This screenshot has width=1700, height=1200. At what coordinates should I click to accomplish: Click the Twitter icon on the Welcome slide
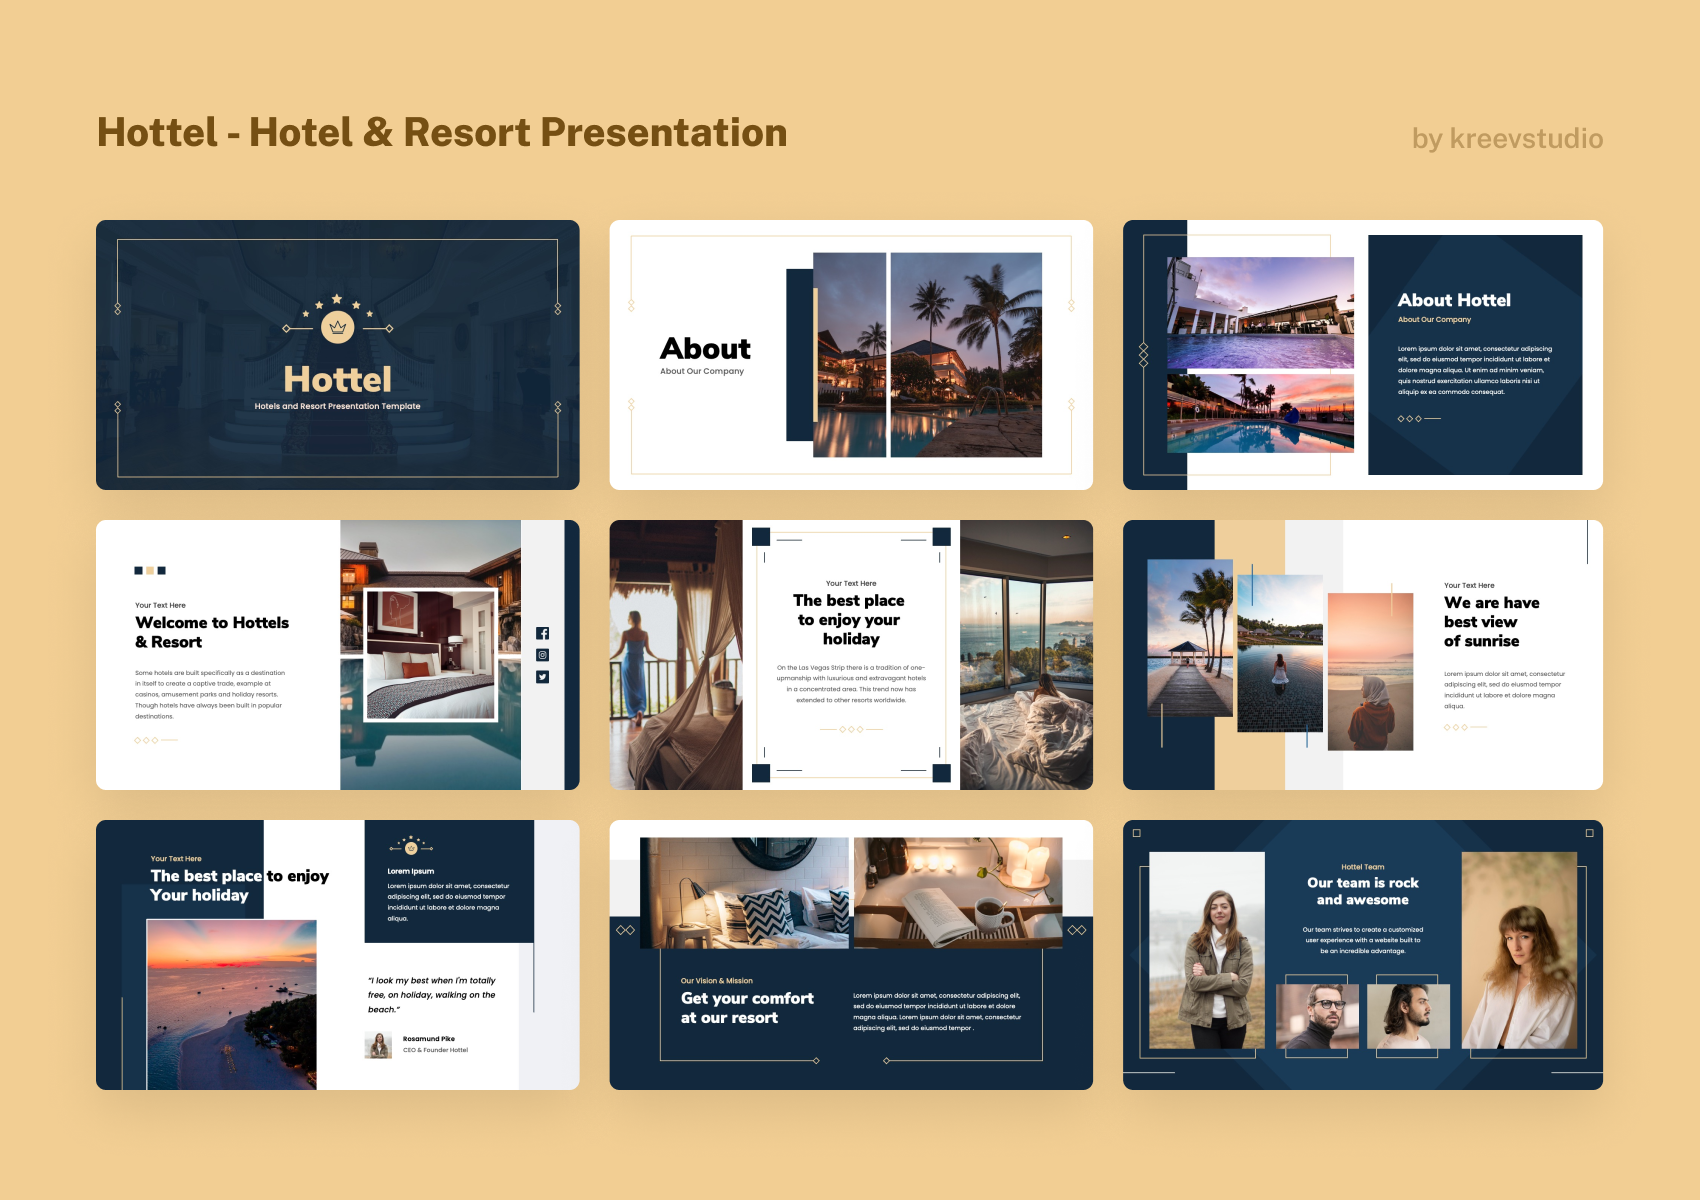click(x=543, y=677)
